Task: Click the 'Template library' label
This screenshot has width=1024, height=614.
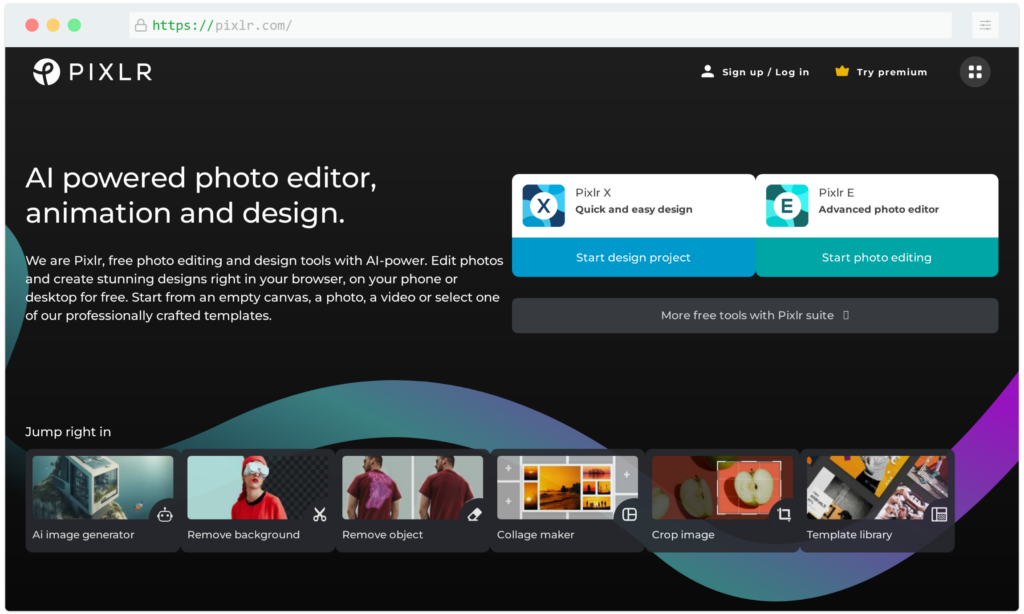Action: click(849, 534)
